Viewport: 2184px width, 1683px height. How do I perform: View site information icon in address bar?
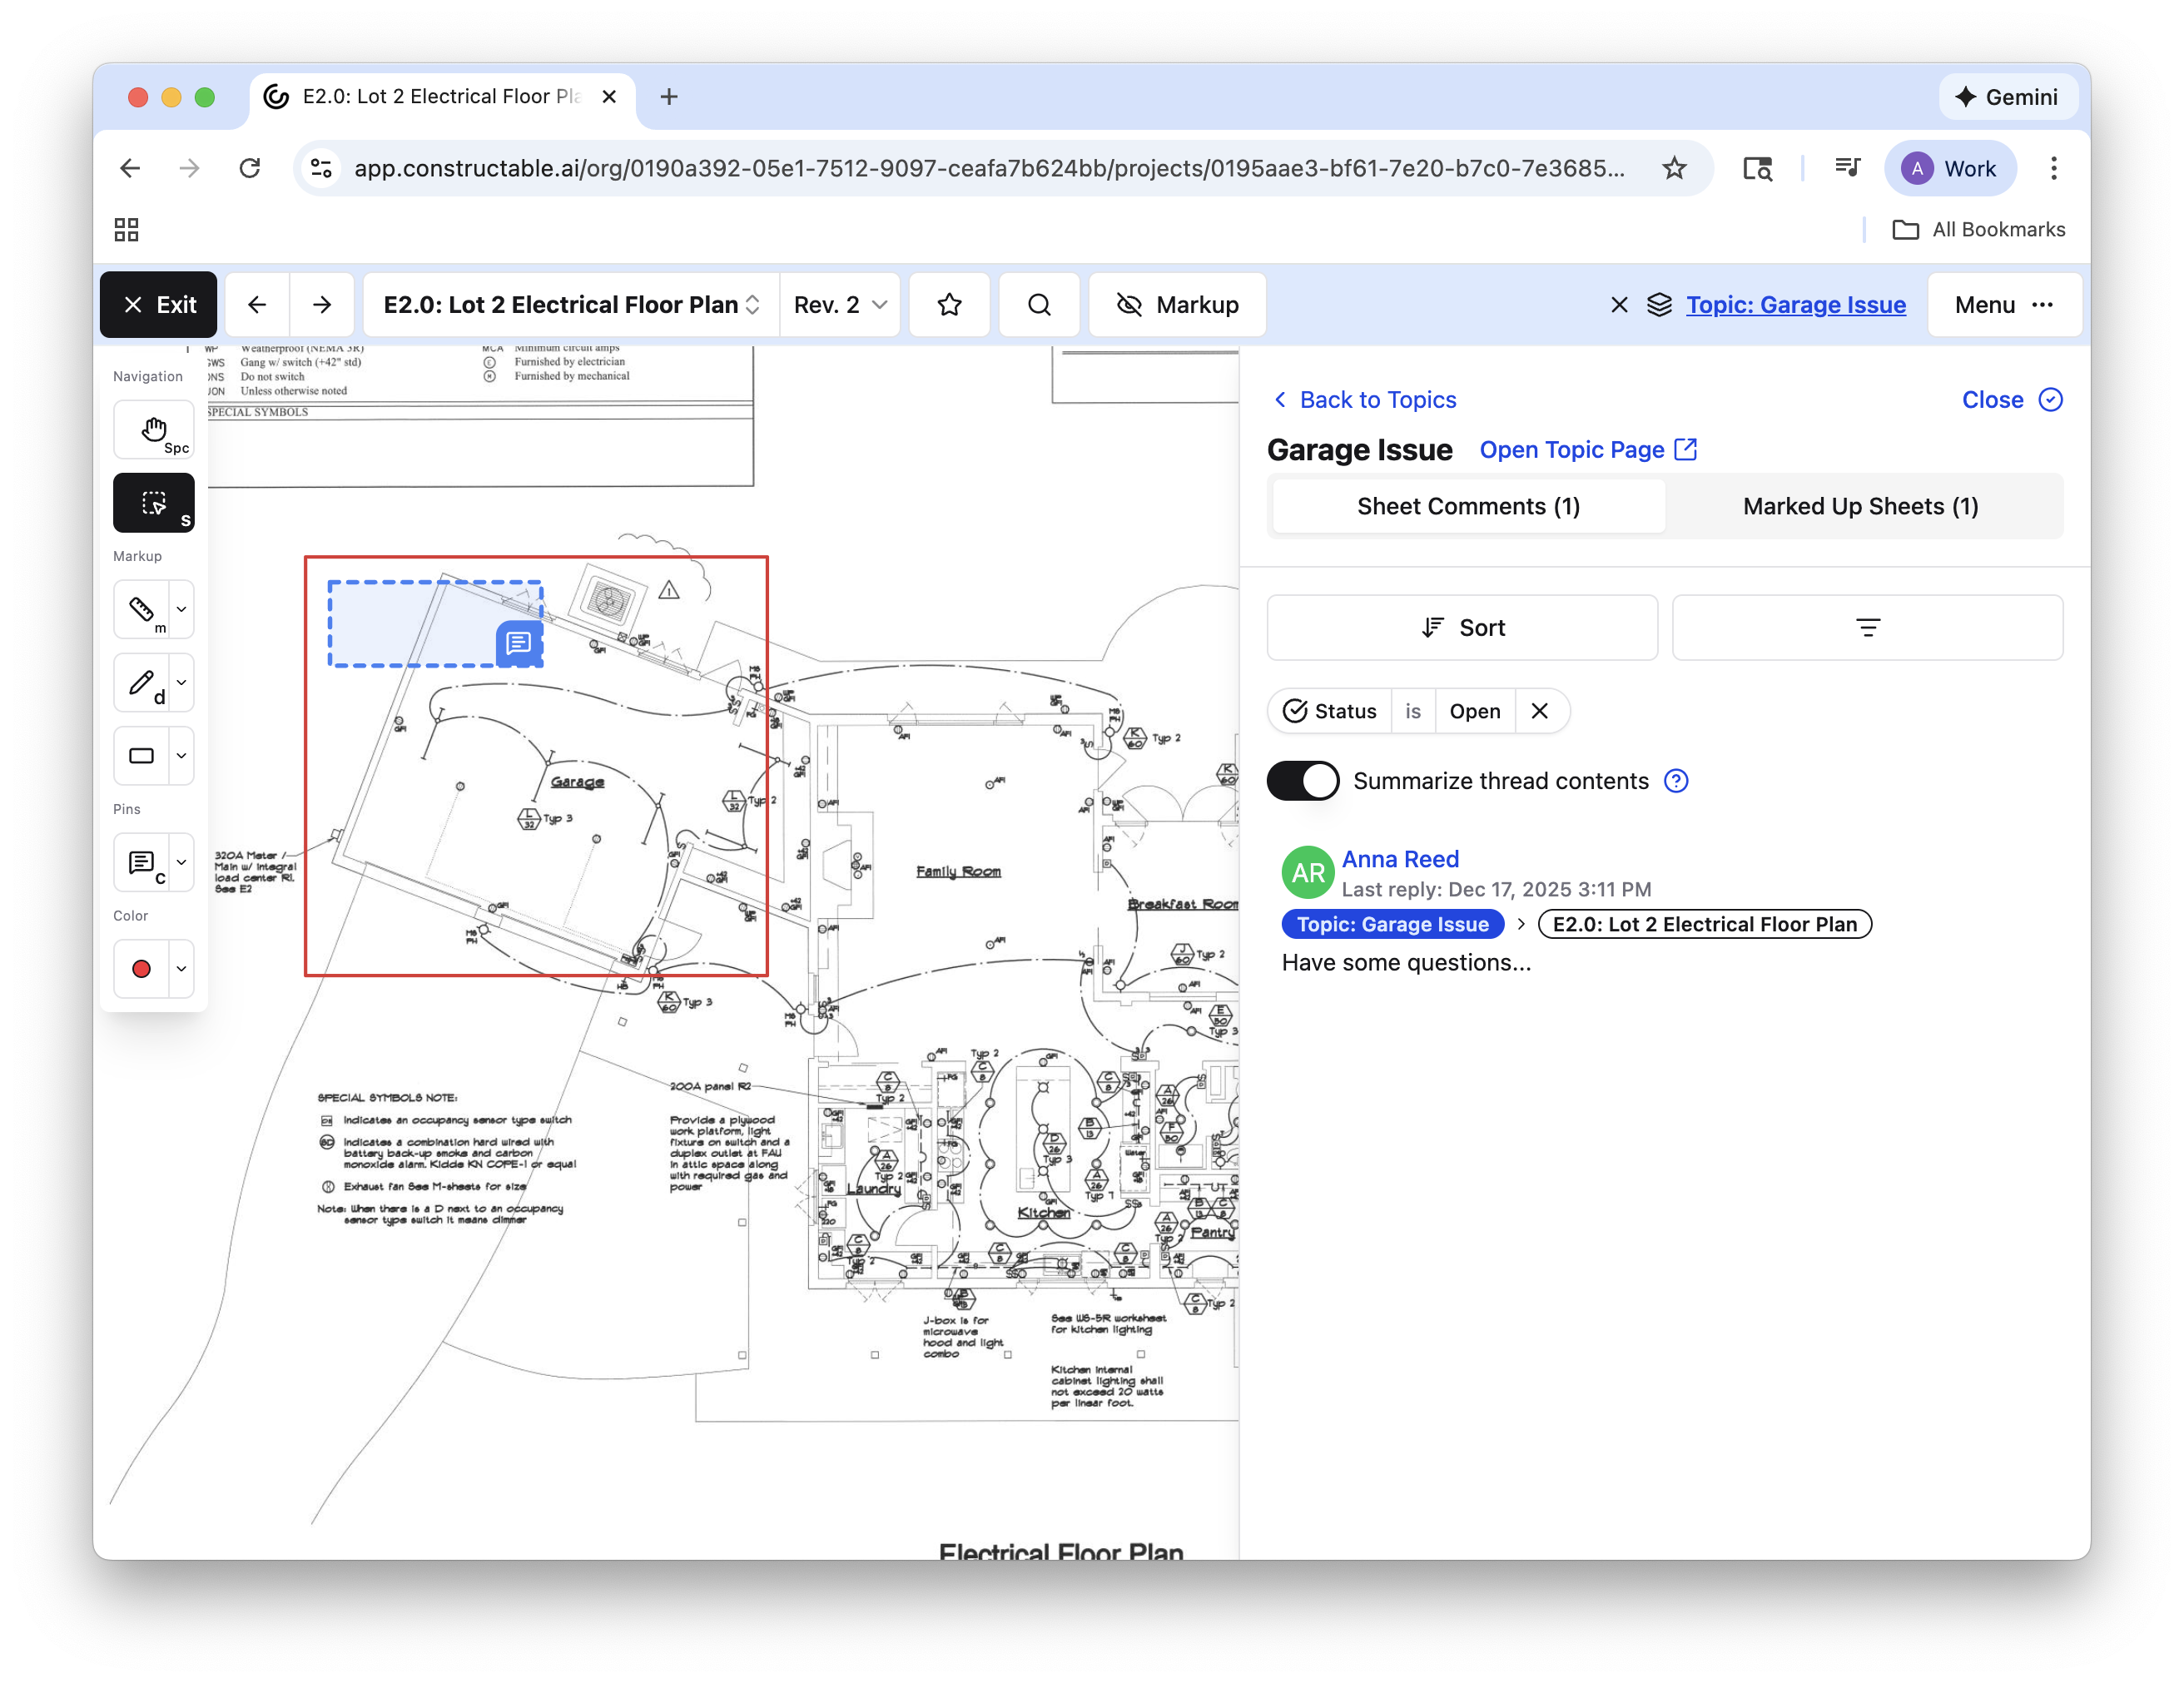[x=321, y=168]
